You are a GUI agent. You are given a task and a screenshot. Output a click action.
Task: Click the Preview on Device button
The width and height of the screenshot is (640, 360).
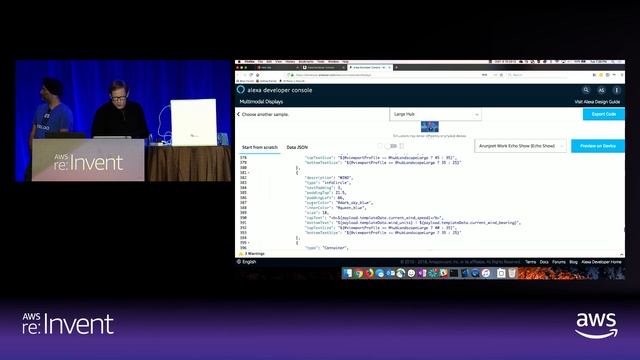598,146
